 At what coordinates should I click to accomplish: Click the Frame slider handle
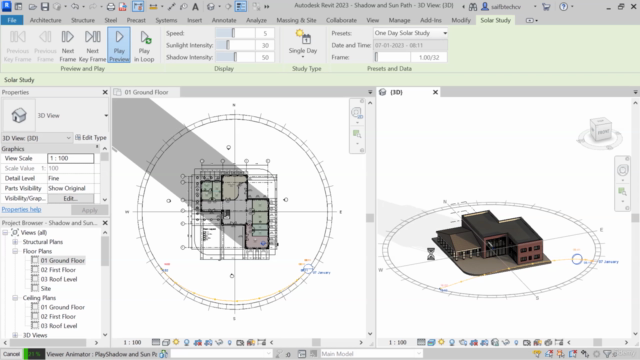tap(376, 57)
